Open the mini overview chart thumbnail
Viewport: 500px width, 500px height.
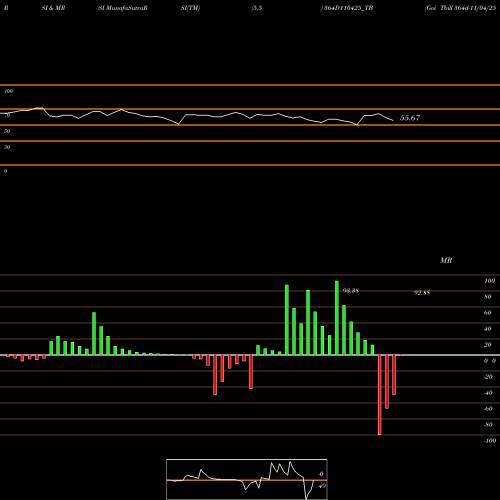(x=247, y=479)
